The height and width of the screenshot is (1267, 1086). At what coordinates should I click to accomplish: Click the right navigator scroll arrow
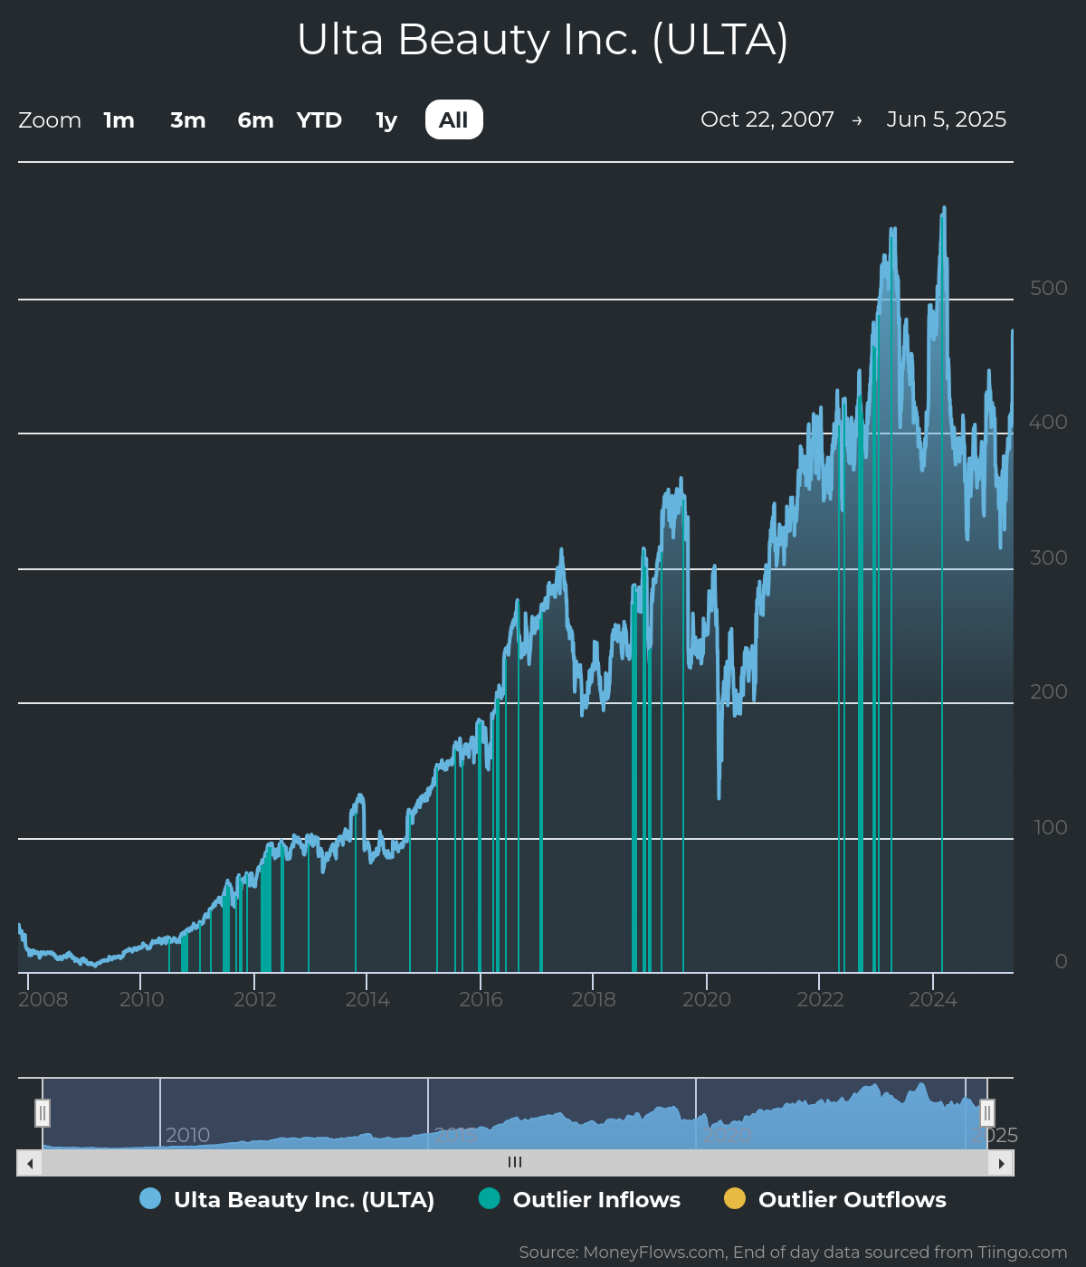click(1001, 1163)
